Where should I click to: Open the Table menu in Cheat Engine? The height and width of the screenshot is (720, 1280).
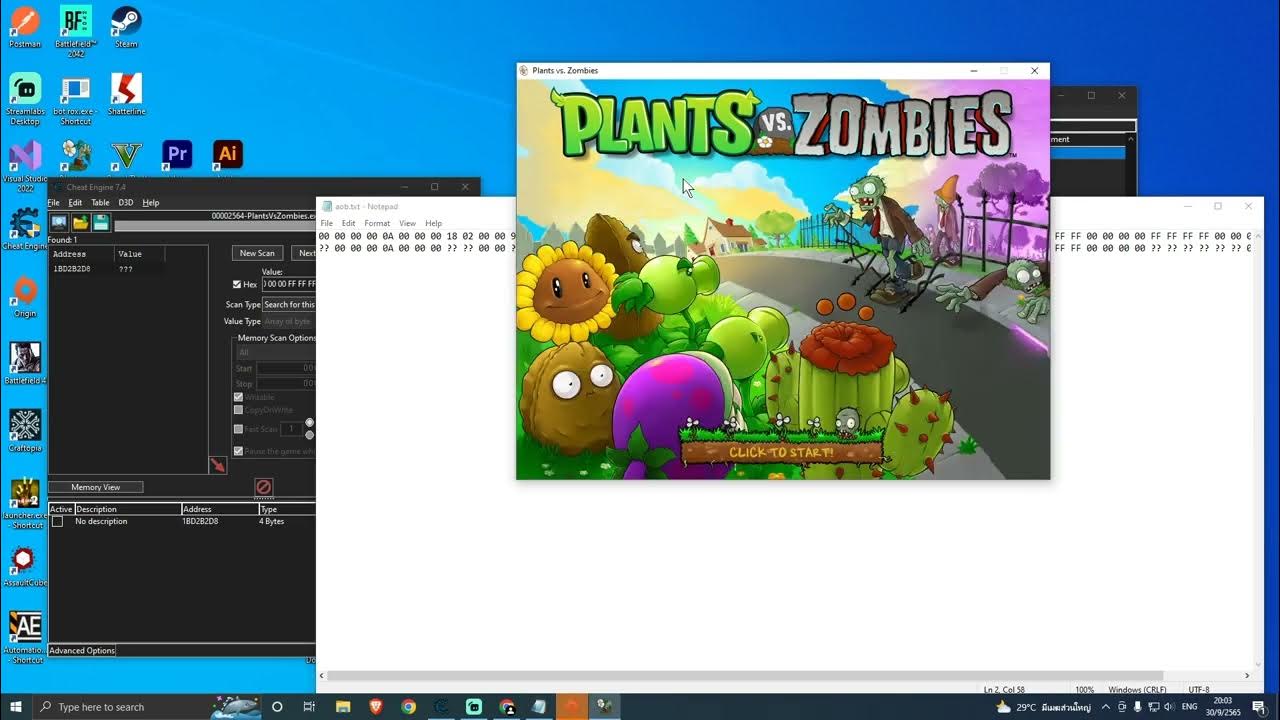pyautogui.click(x=100, y=202)
